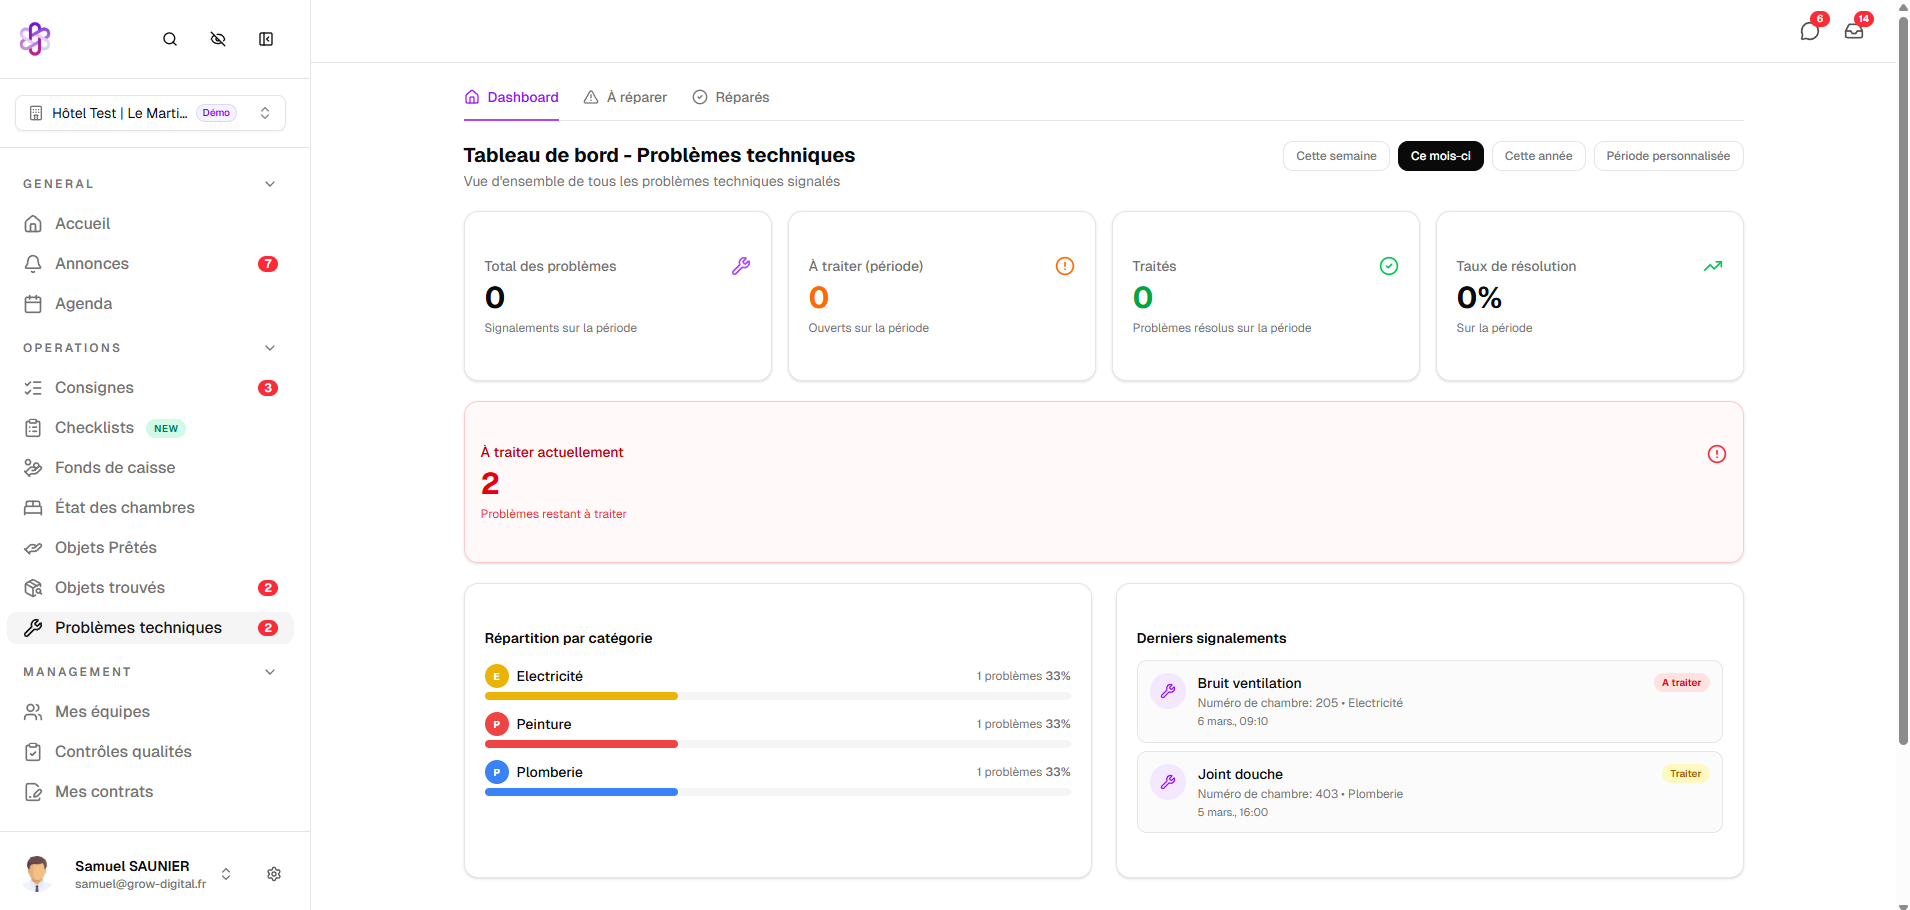The height and width of the screenshot is (910, 1910).
Task: Collapse the GENERAL sidebar section
Action: pyautogui.click(x=270, y=184)
